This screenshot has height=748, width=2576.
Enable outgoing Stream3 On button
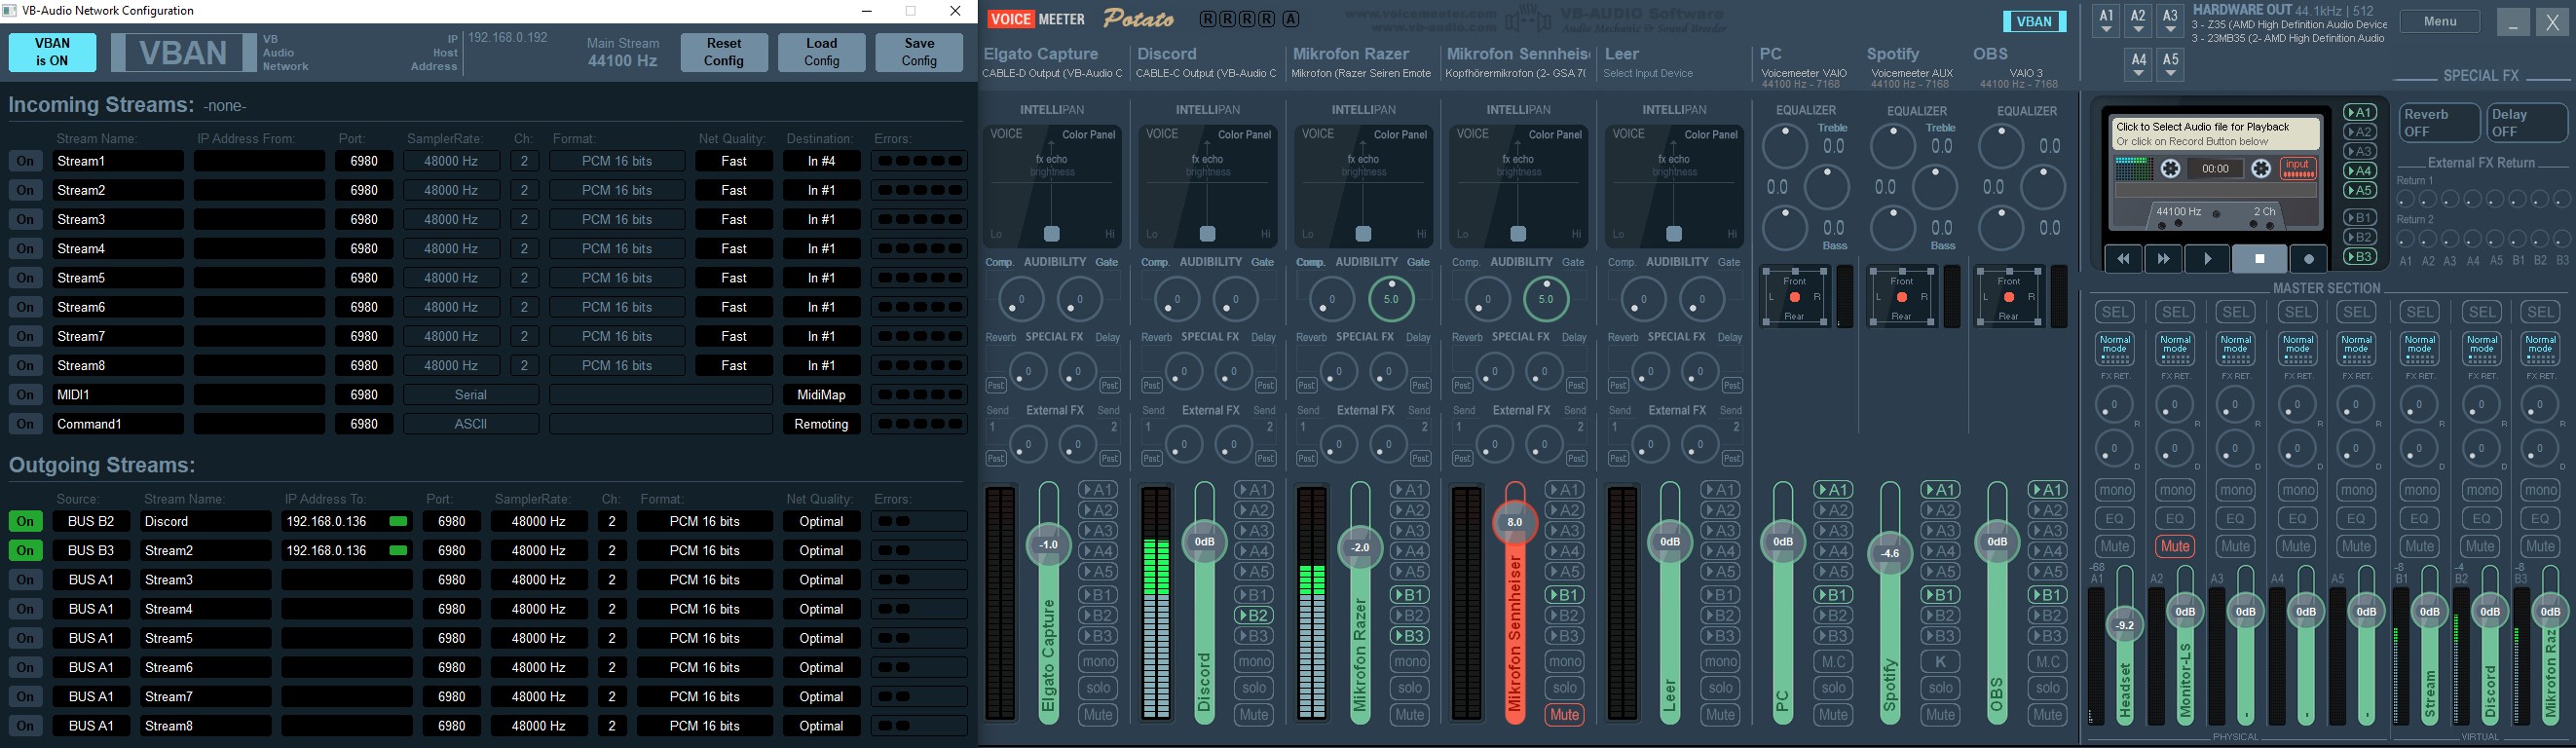coord(25,579)
